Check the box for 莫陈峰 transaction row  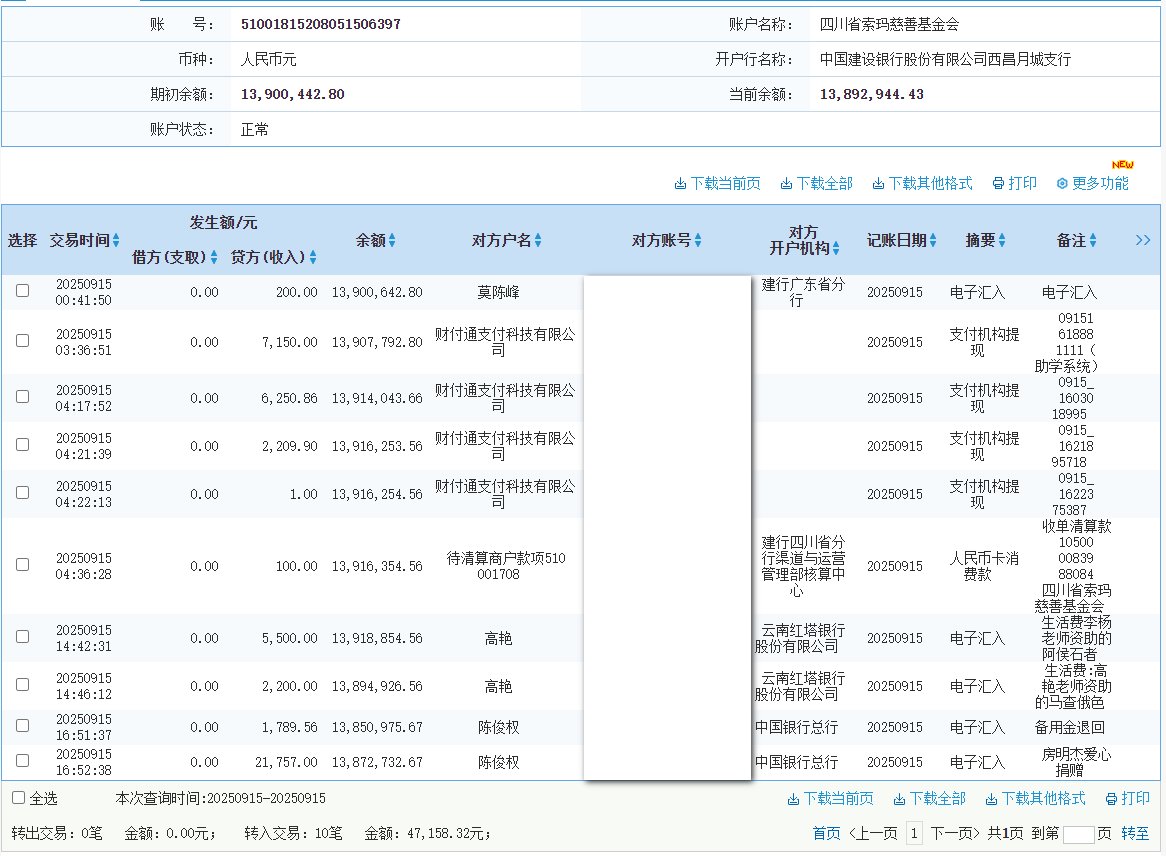pyautogui.click(x=22, y=291)
